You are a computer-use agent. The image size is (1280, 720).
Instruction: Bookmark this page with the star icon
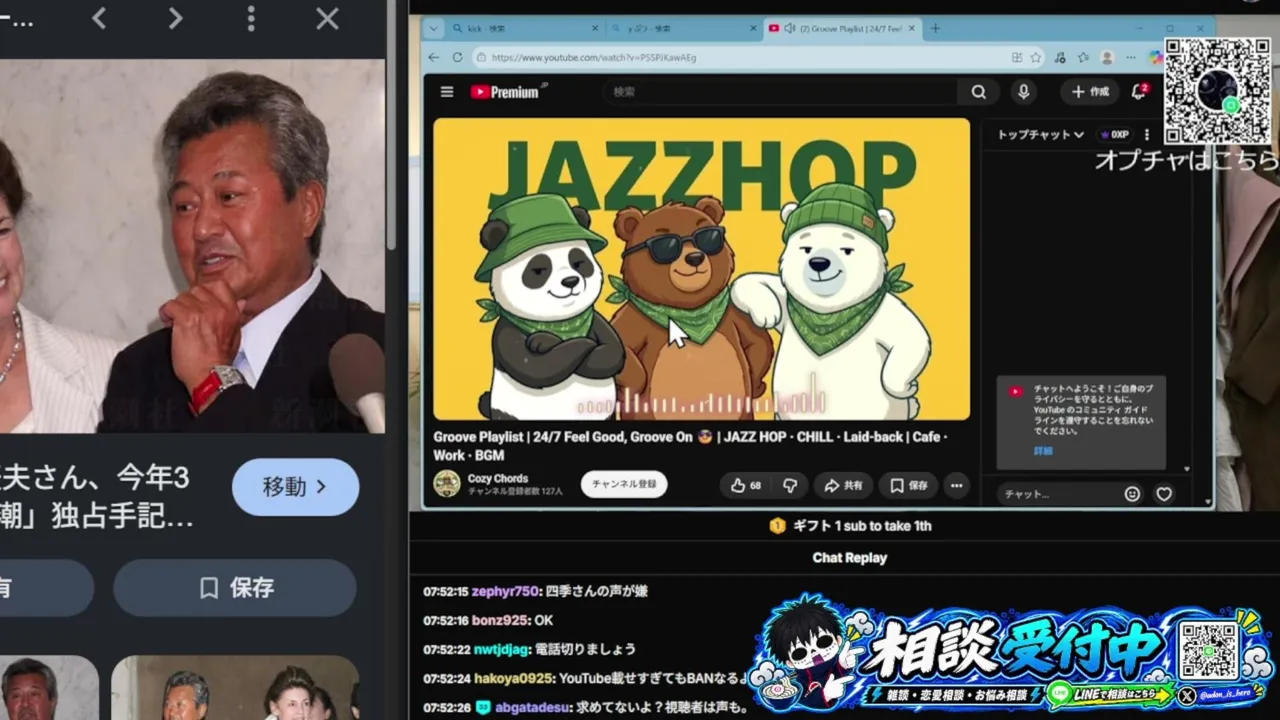(x=1037, y=58)
